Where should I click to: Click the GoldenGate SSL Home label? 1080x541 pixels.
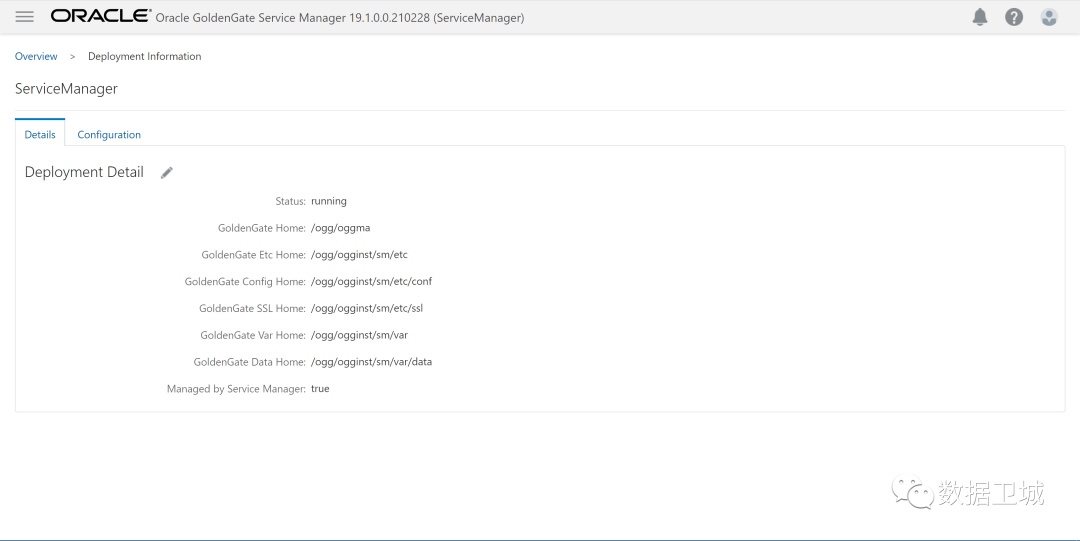pos(253,309)
